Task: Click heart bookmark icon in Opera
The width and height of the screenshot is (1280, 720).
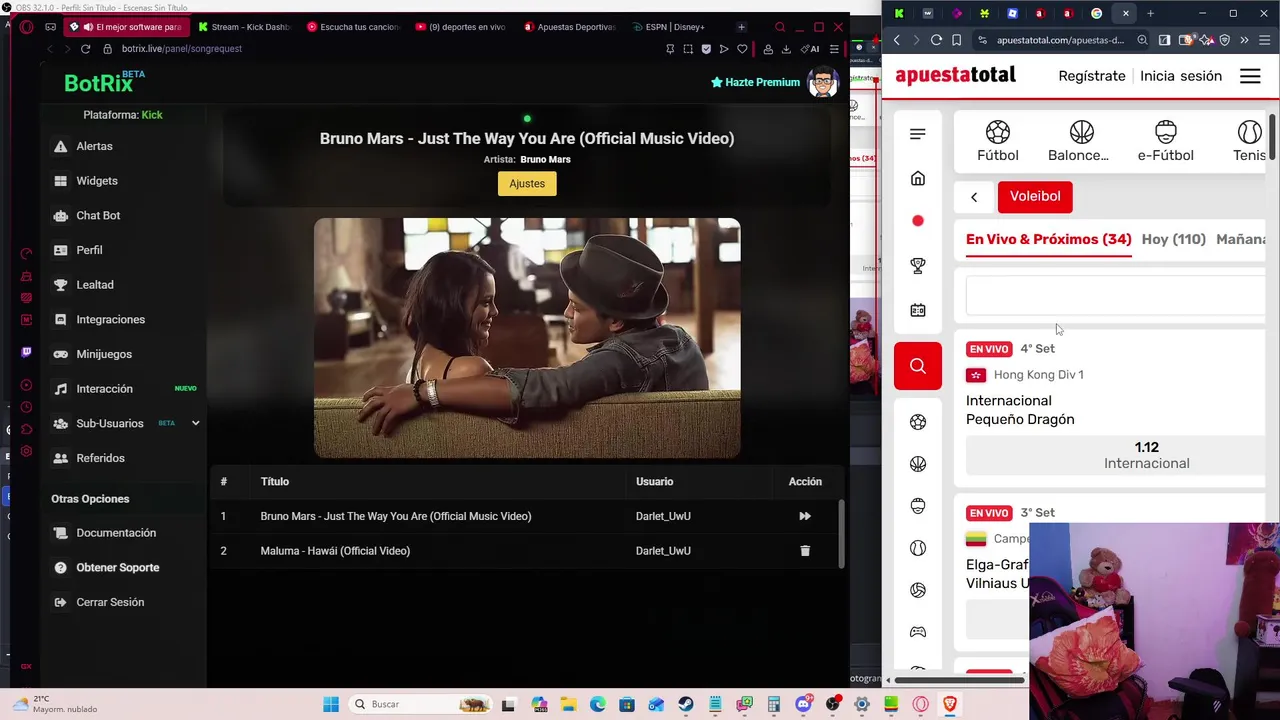Action: point(742,49)
